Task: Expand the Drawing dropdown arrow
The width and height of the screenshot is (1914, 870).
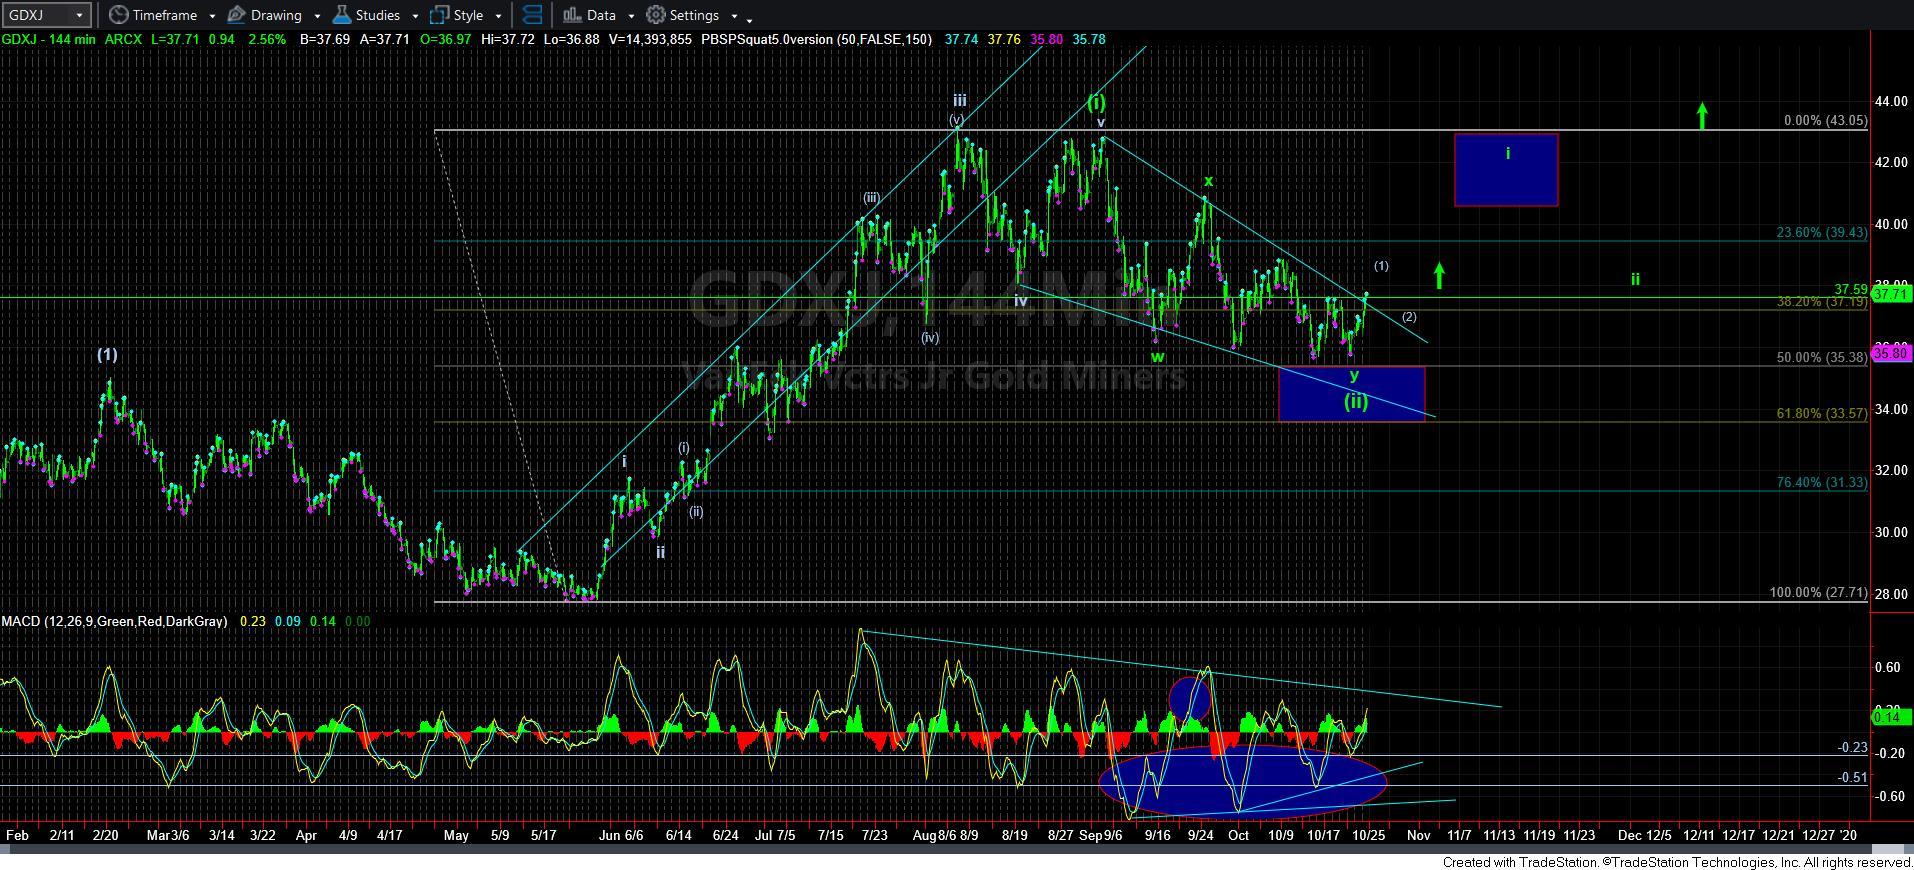Action: pyautogui.click(x=317, y=16)
